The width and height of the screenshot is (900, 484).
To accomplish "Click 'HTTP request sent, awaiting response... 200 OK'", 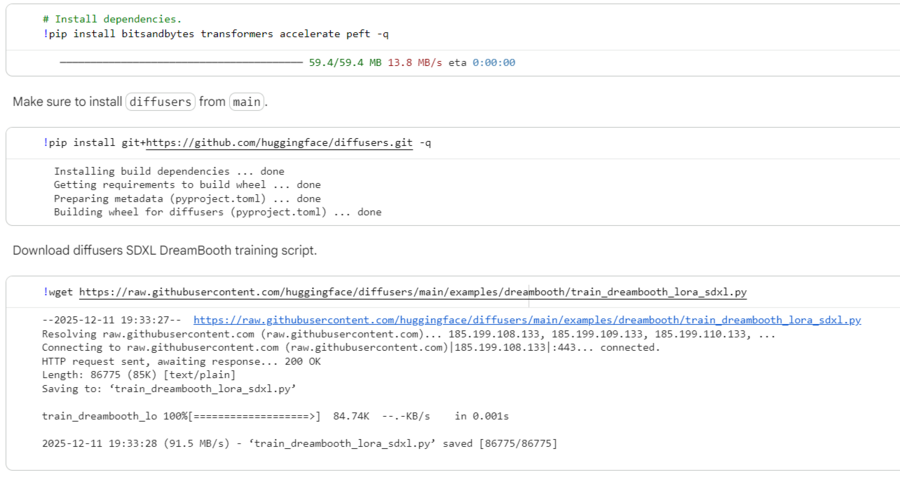I will (181, 361).
